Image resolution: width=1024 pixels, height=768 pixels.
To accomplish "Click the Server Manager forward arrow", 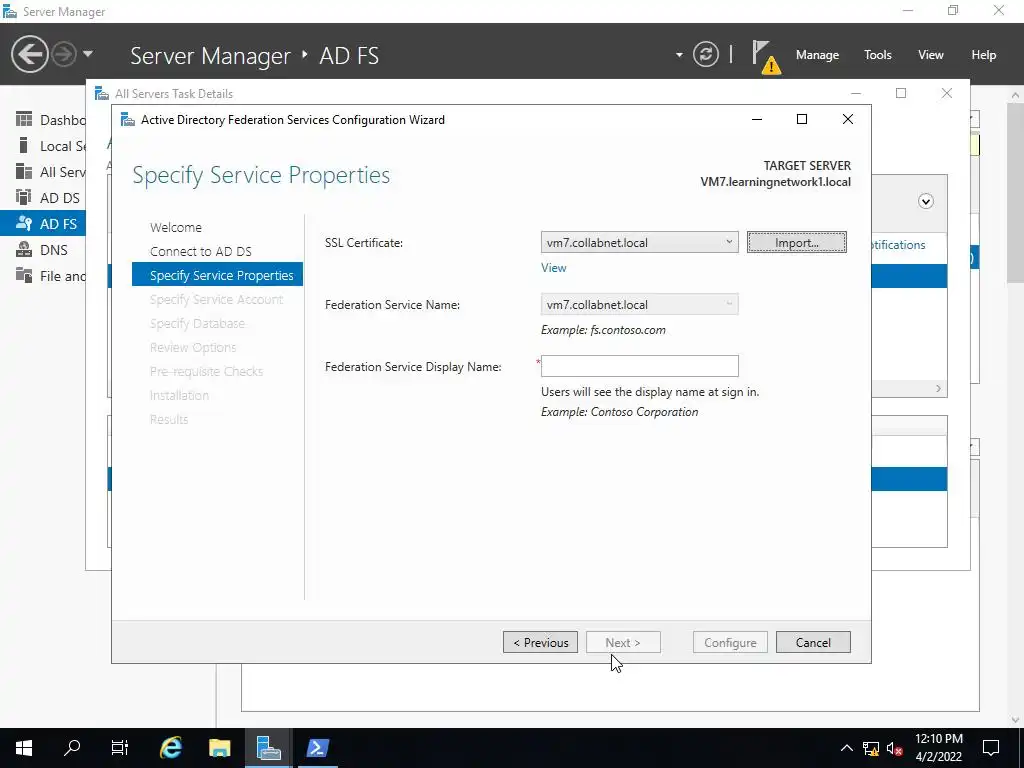I will pyautogui.click(x=64, y=54).
